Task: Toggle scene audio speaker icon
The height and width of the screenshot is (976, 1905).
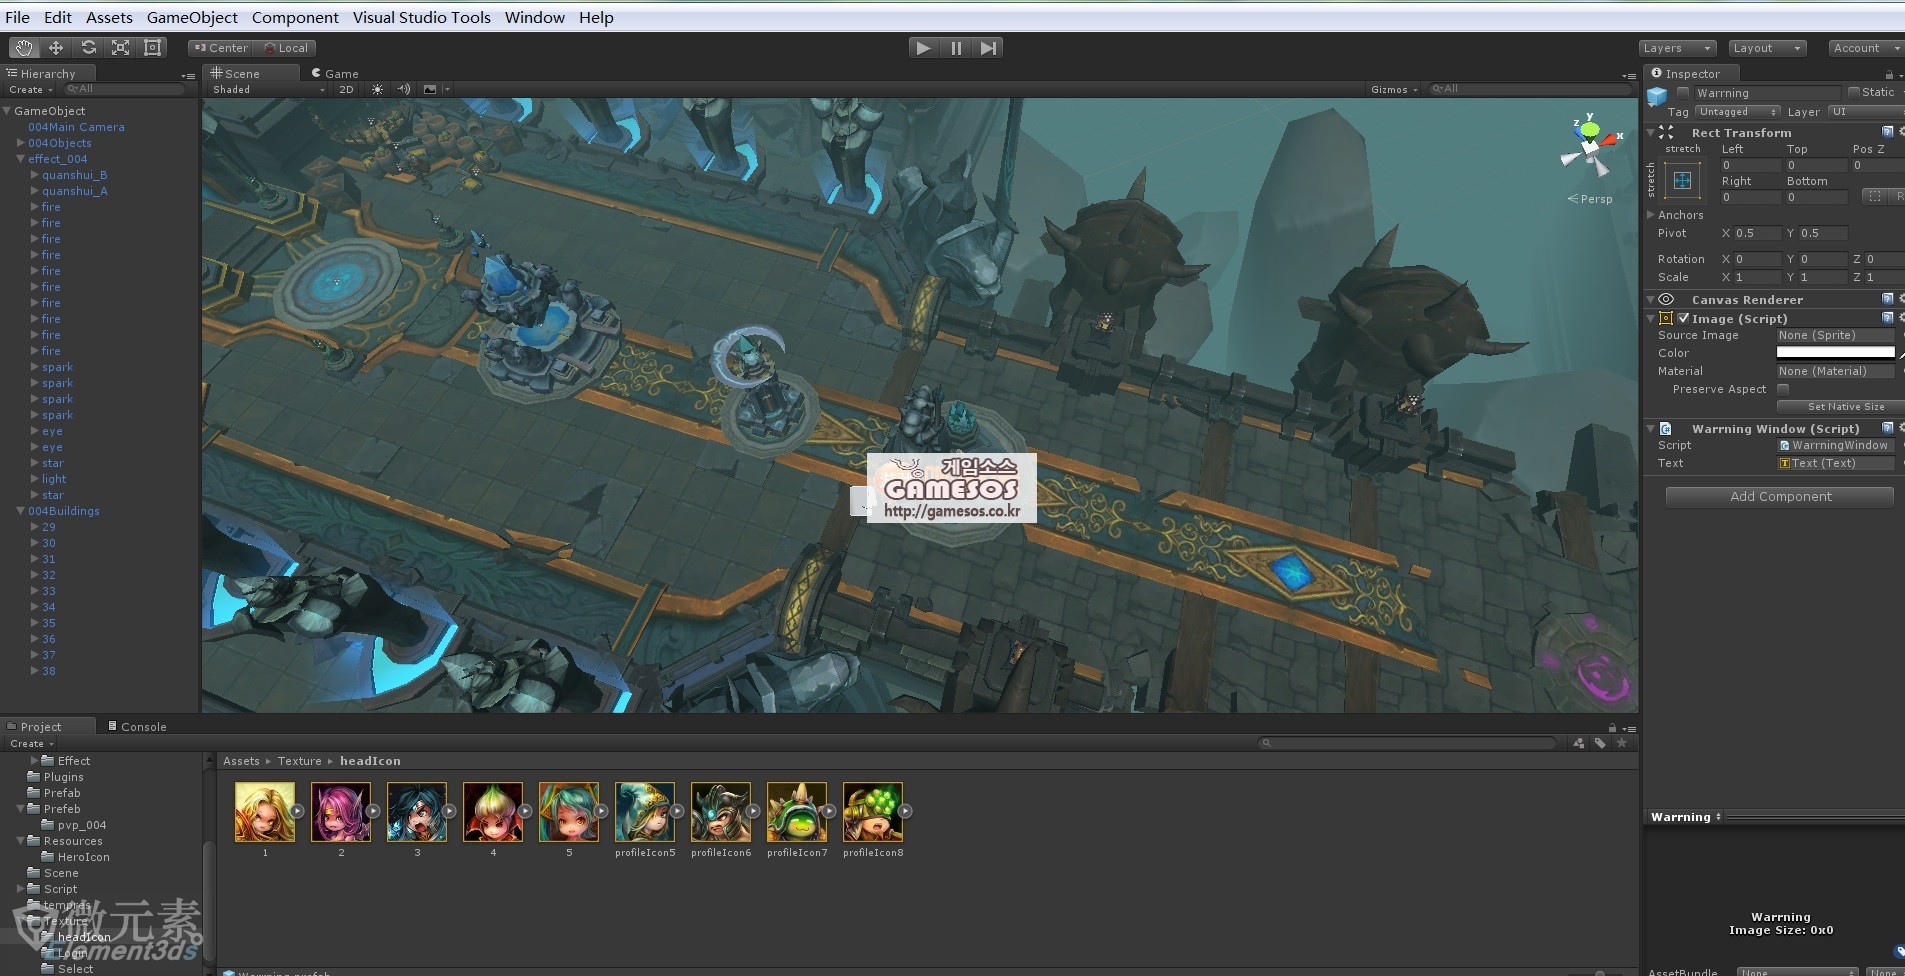Action: point(404,89)
